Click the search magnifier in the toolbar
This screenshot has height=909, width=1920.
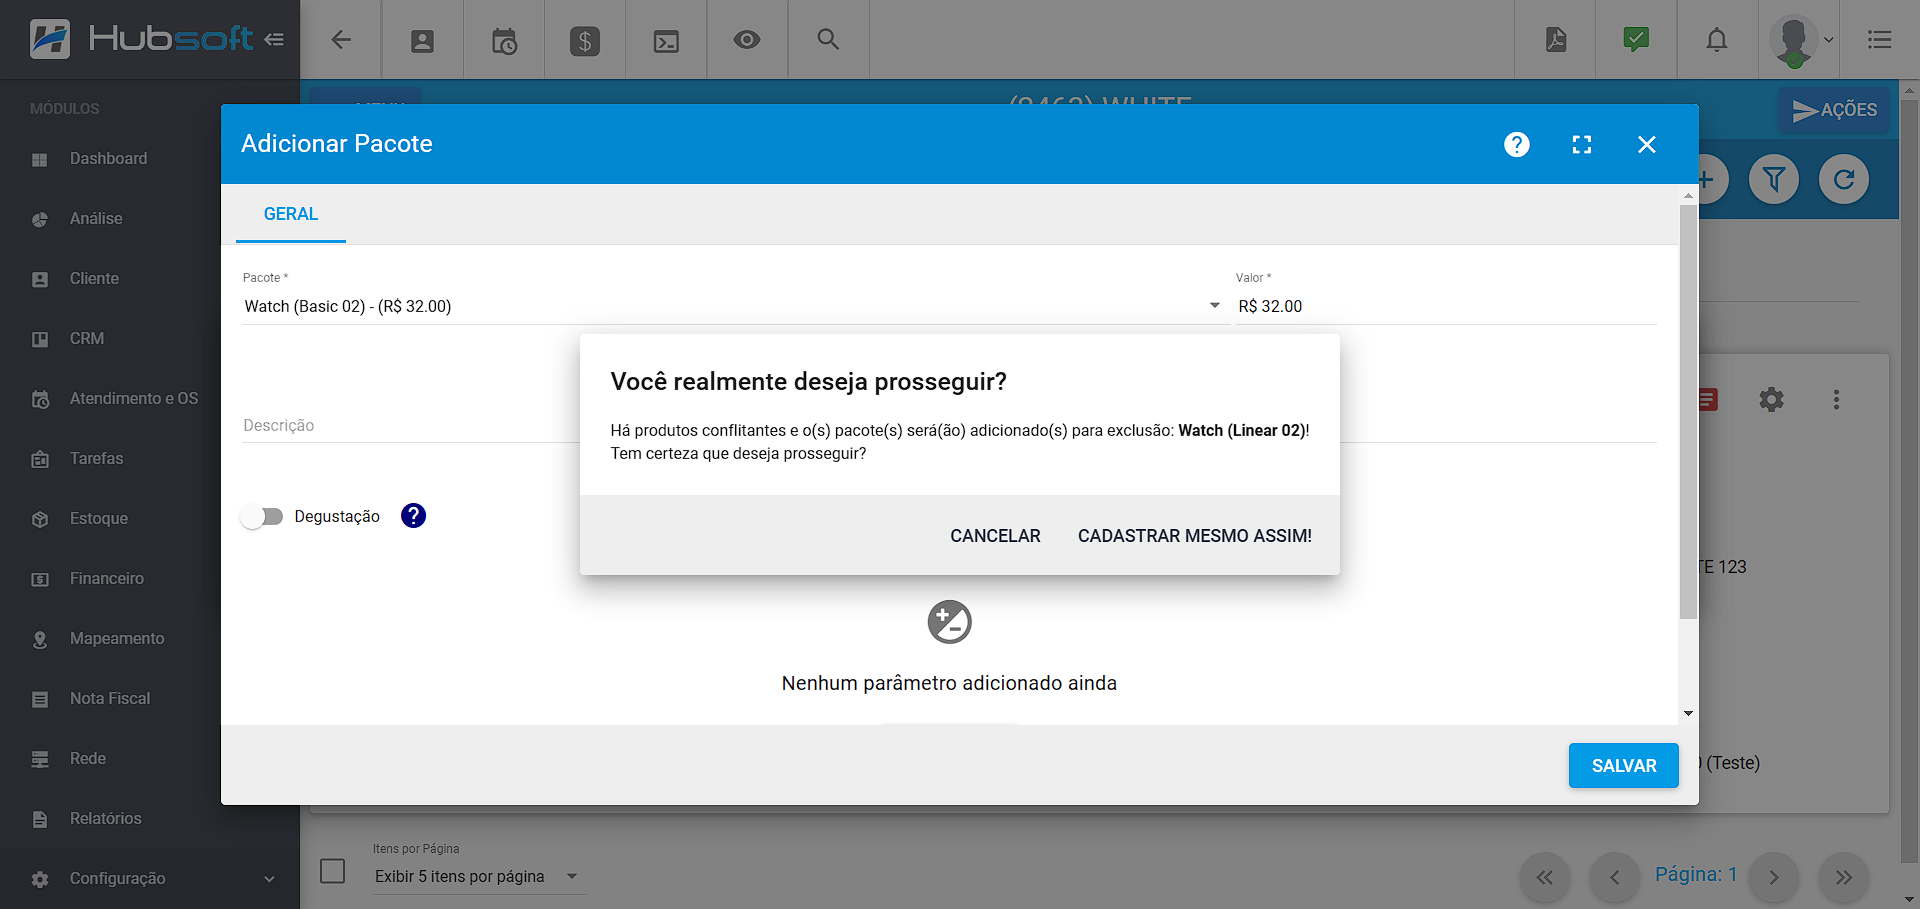click(828, 40)
